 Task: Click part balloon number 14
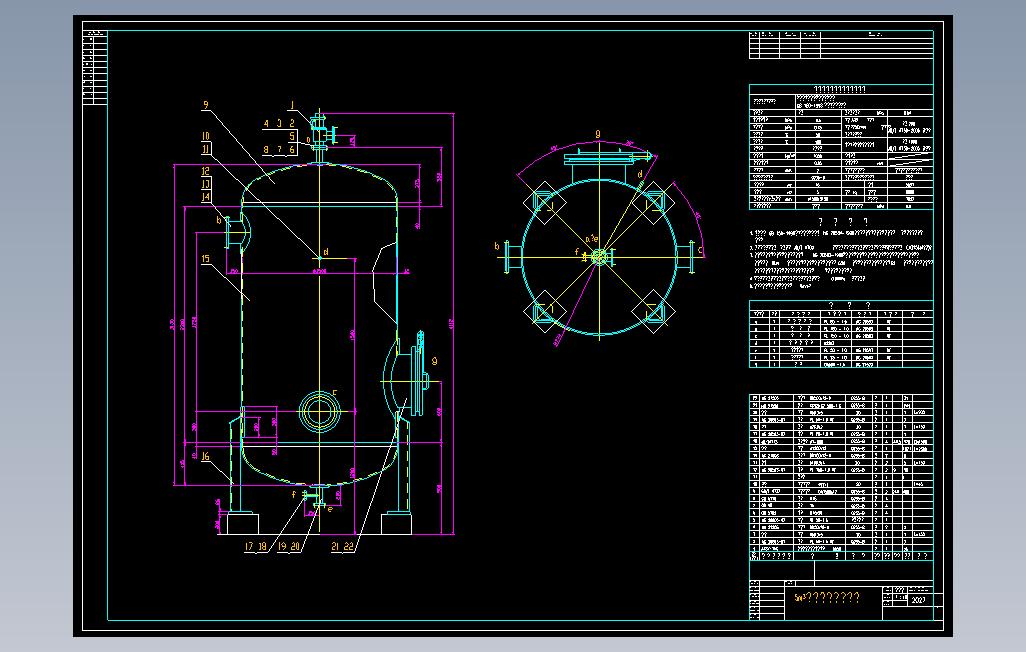click(x=205, y=196)
